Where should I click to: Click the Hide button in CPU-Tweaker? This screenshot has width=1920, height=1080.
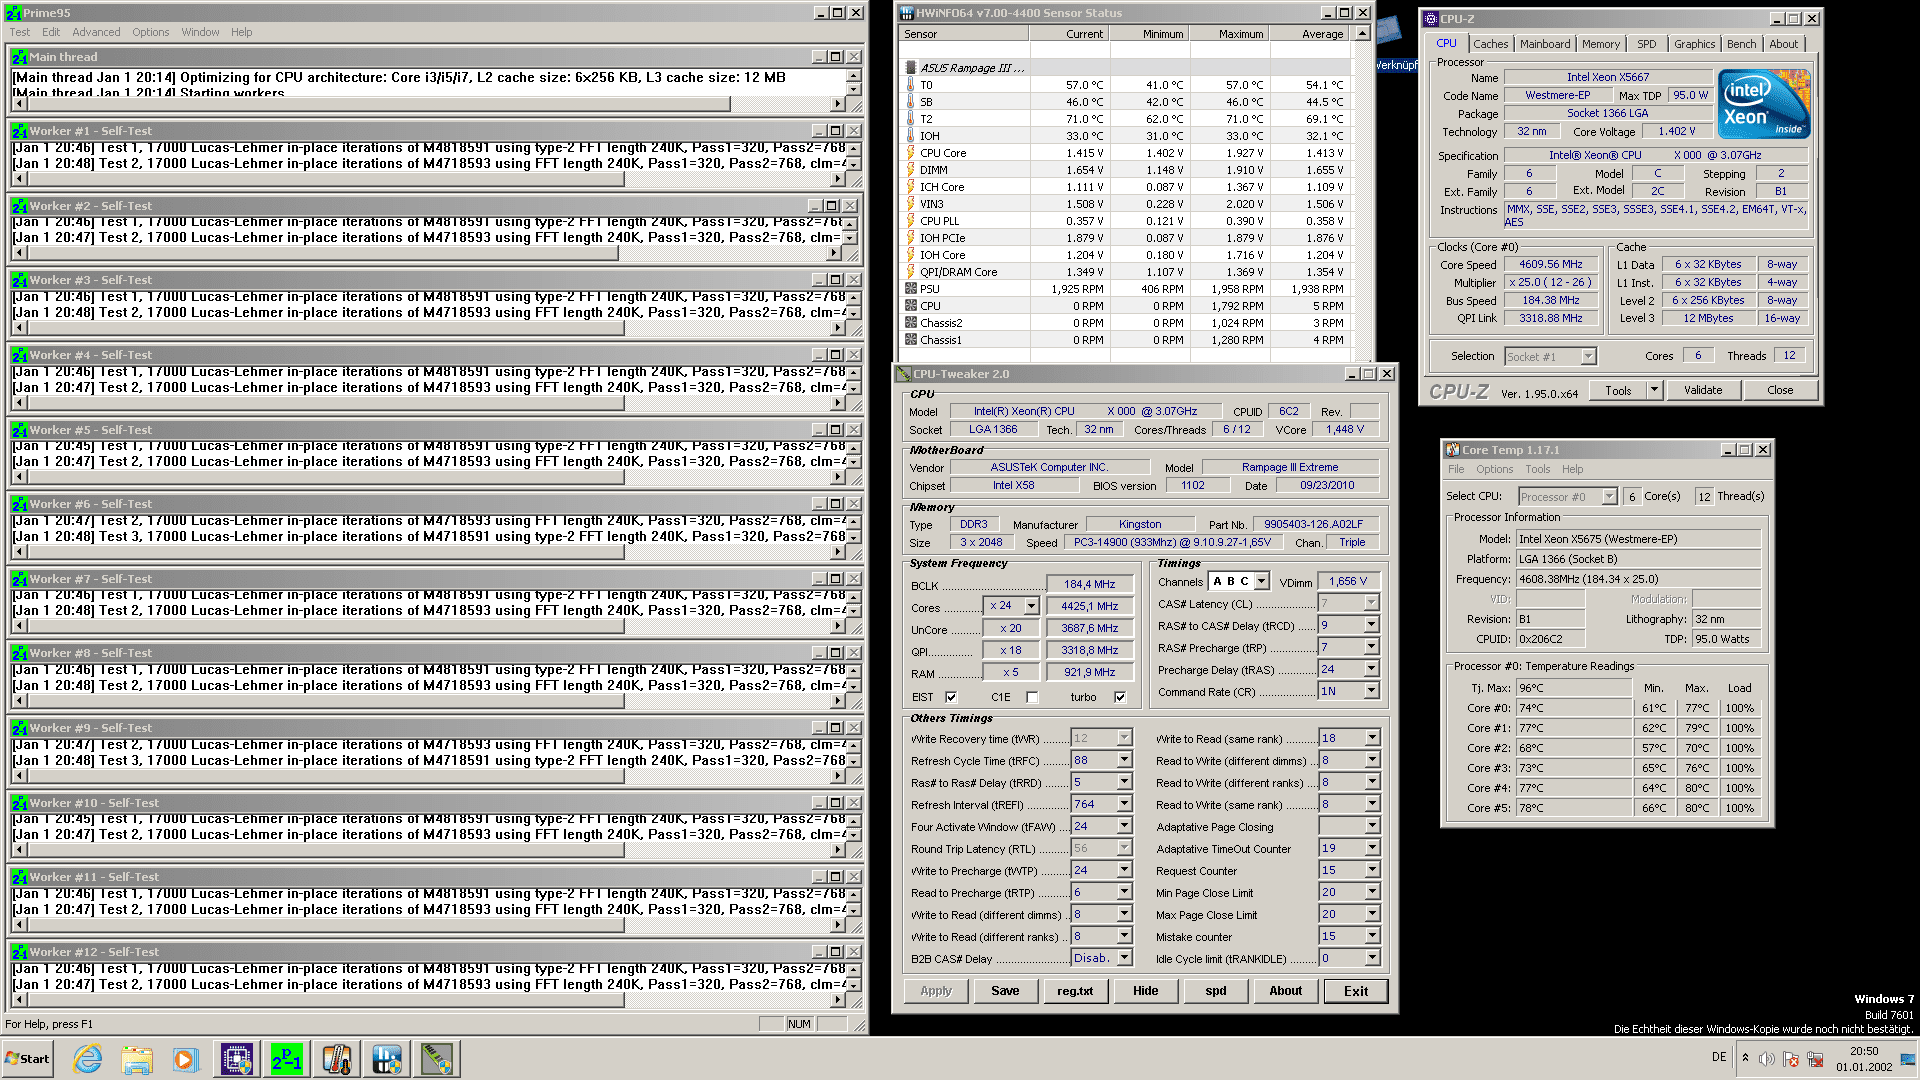tap(1145, 991)
